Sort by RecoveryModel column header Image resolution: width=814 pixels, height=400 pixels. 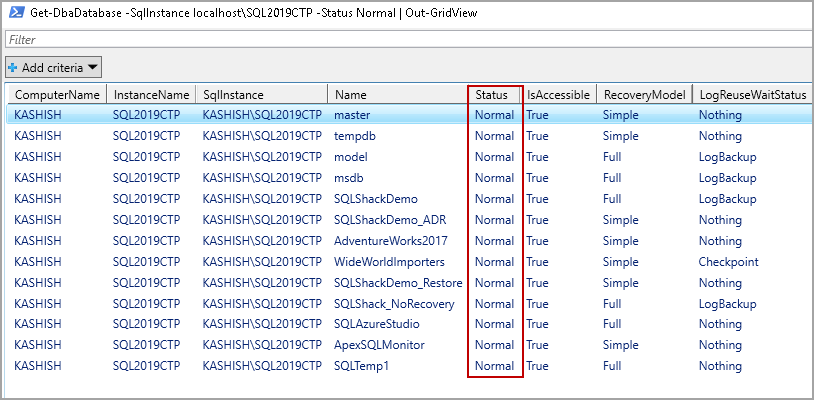pos(644,94)
